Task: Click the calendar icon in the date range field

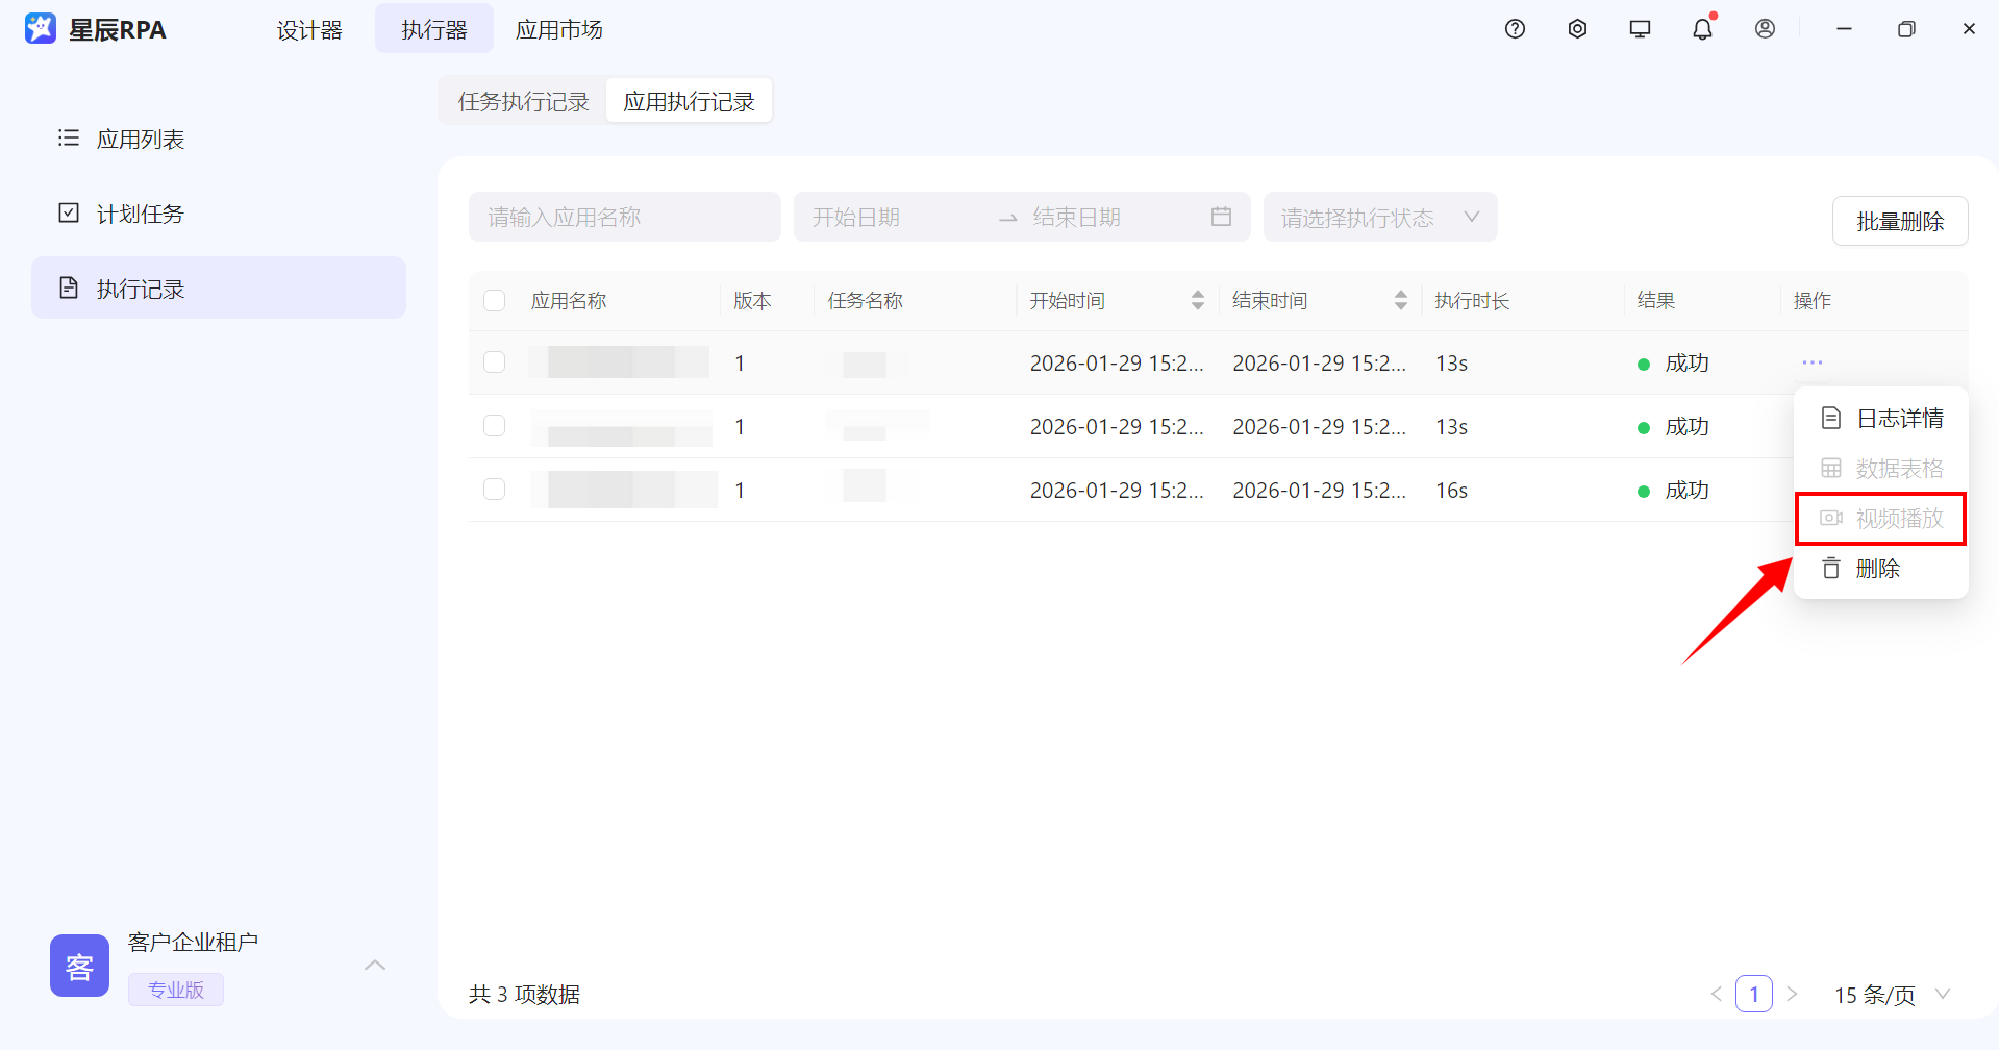Action: [x=1220, y=217]
